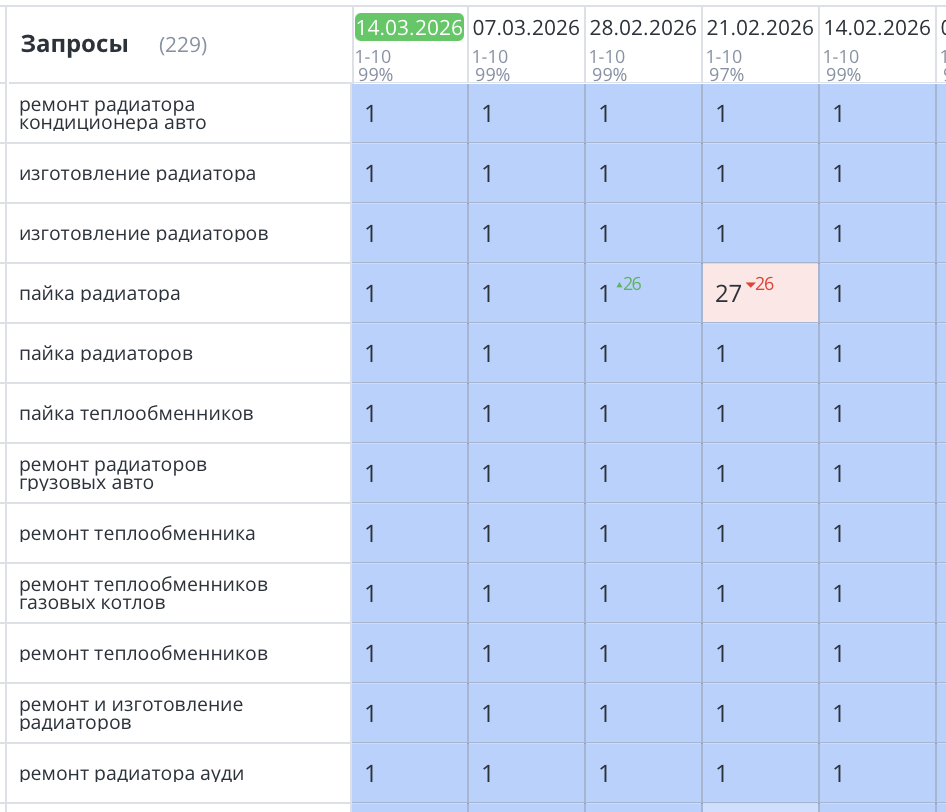Open the 07.03.2026 date column header

(x=526, y=28)
